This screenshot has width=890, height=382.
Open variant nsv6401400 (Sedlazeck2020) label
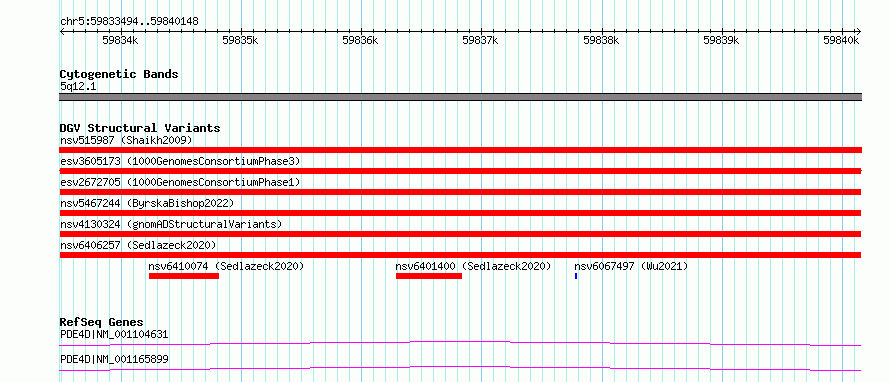click(x=473, y=266)
